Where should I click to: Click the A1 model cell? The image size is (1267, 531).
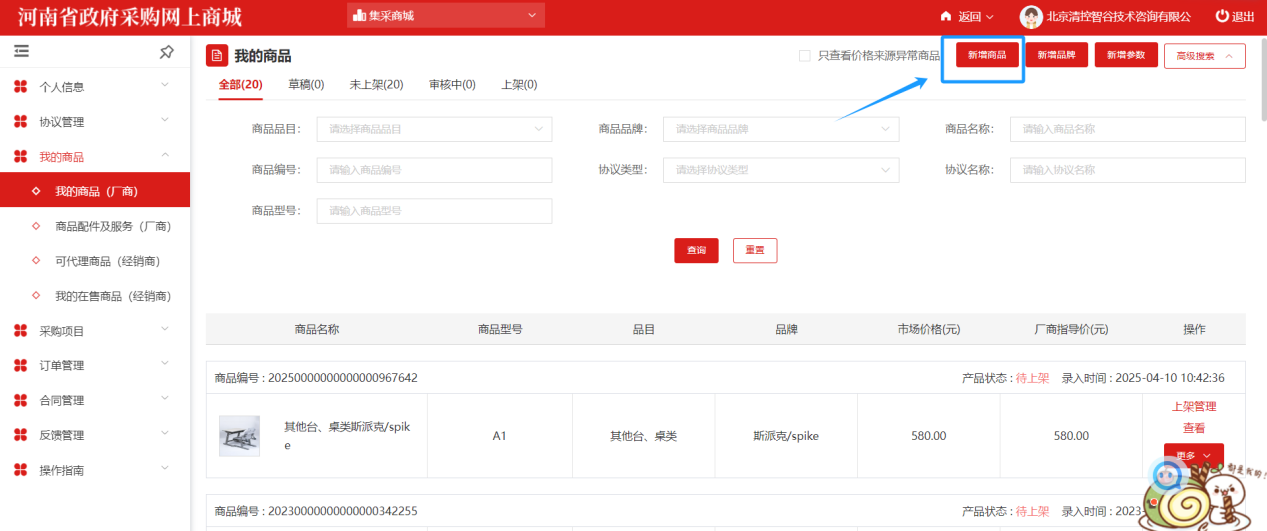coord(500,436)
